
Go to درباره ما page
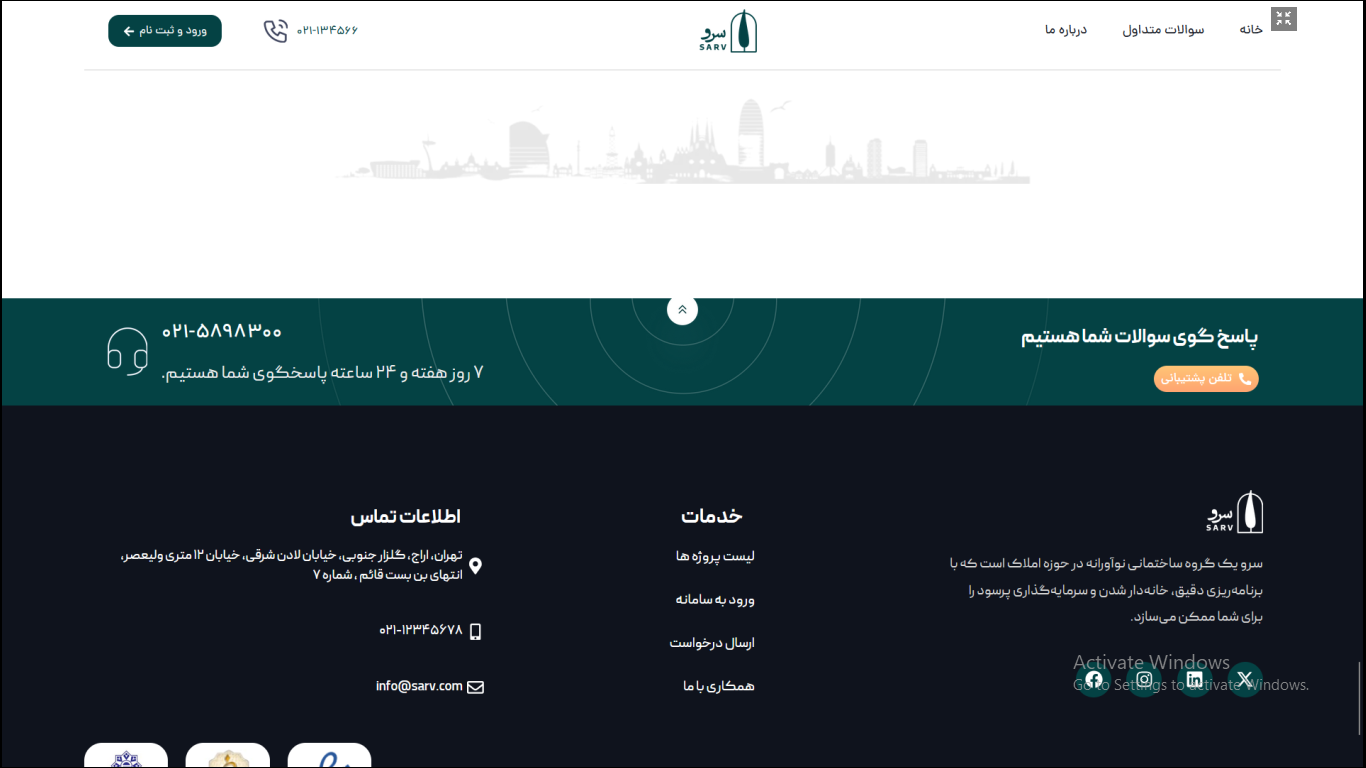point(1066,30)
